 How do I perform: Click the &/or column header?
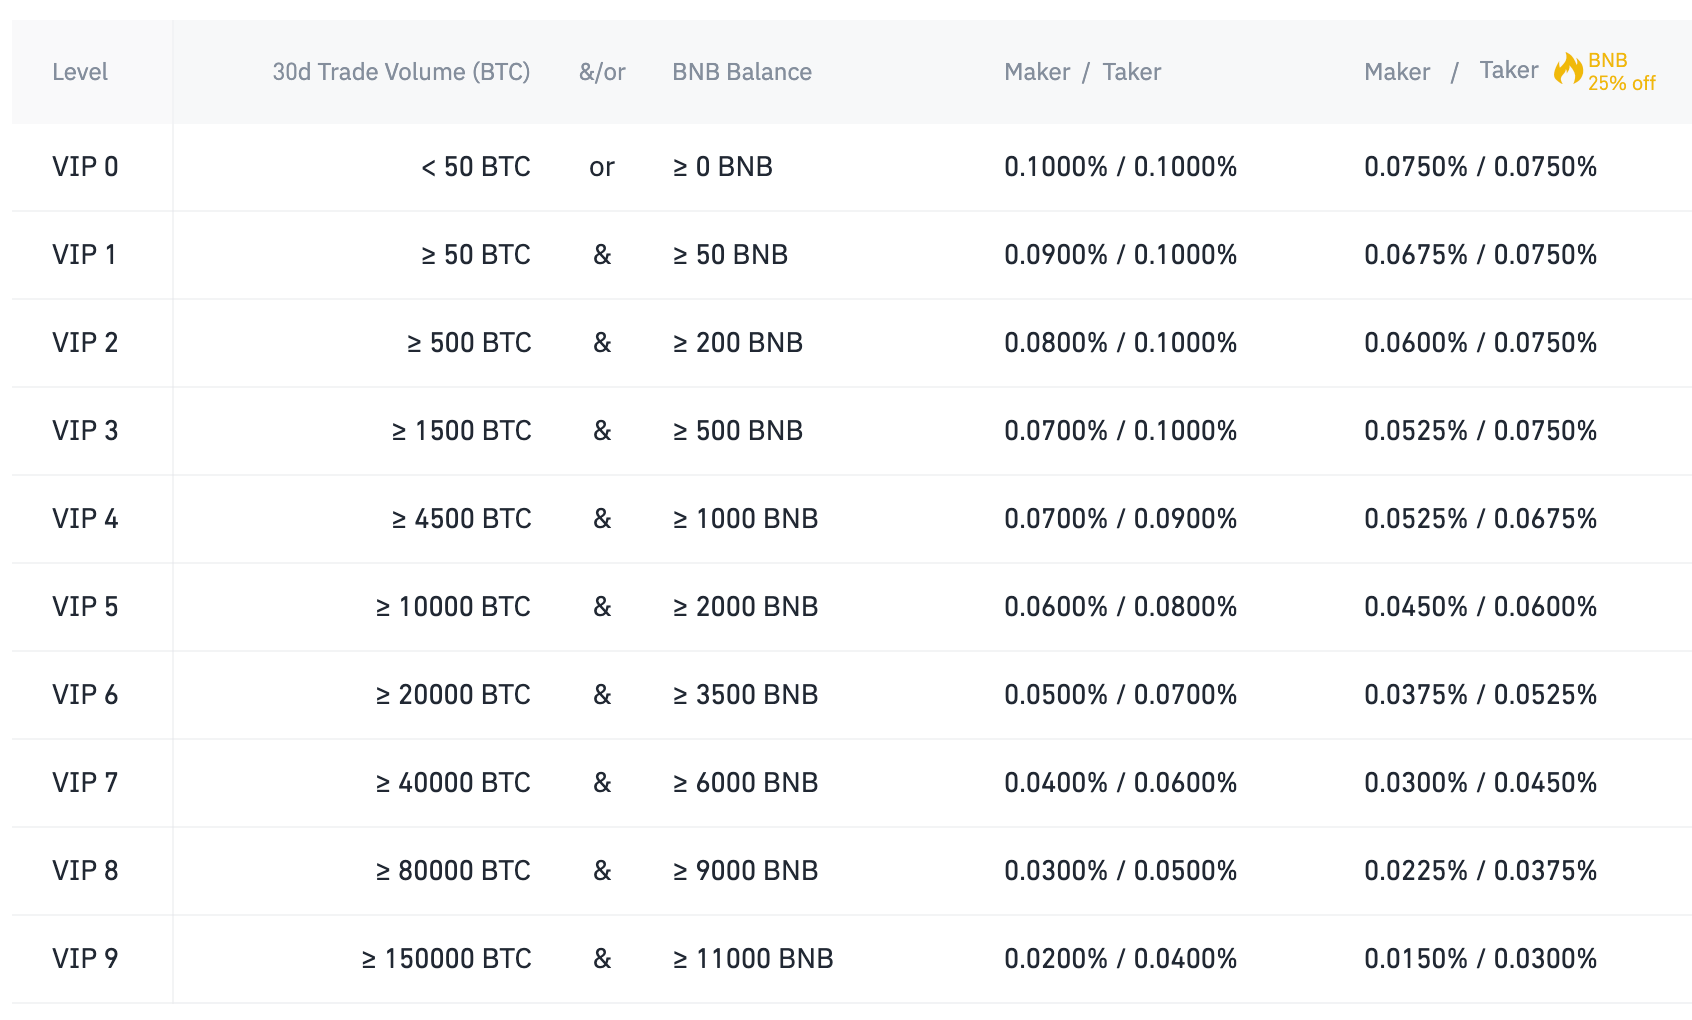602,72
